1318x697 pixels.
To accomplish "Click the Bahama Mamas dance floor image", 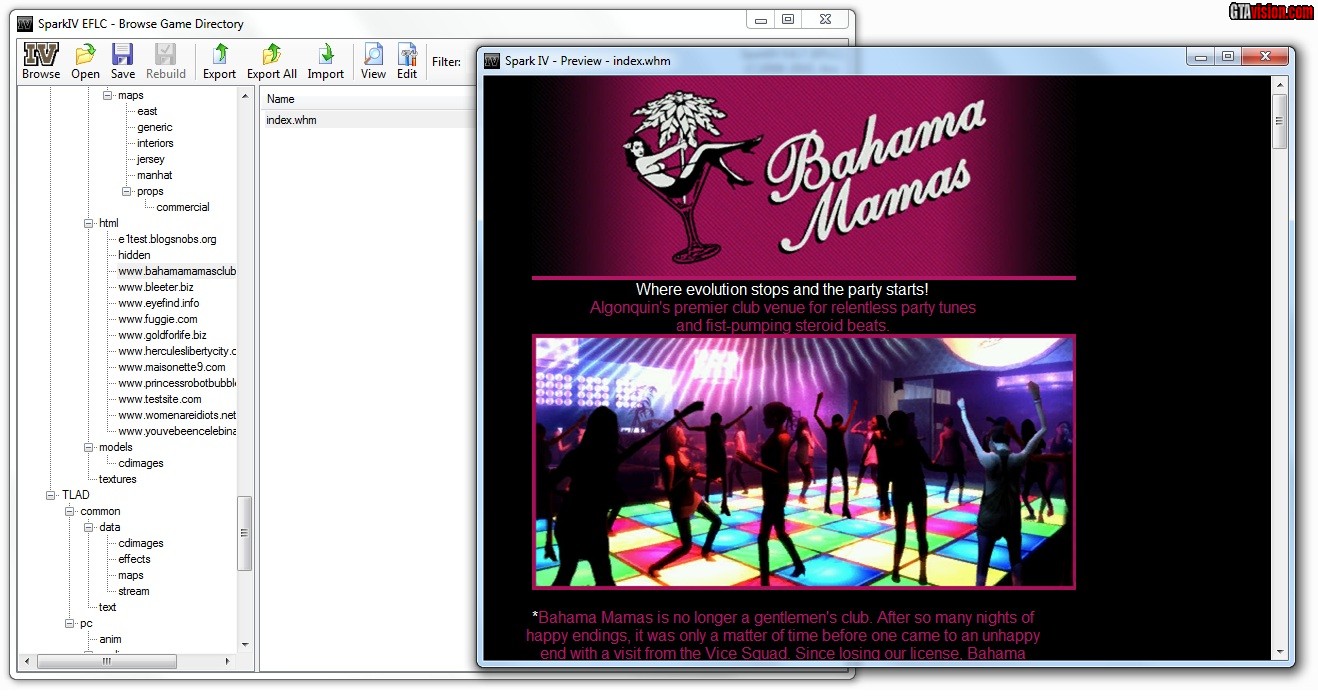I will coord(803,462).
